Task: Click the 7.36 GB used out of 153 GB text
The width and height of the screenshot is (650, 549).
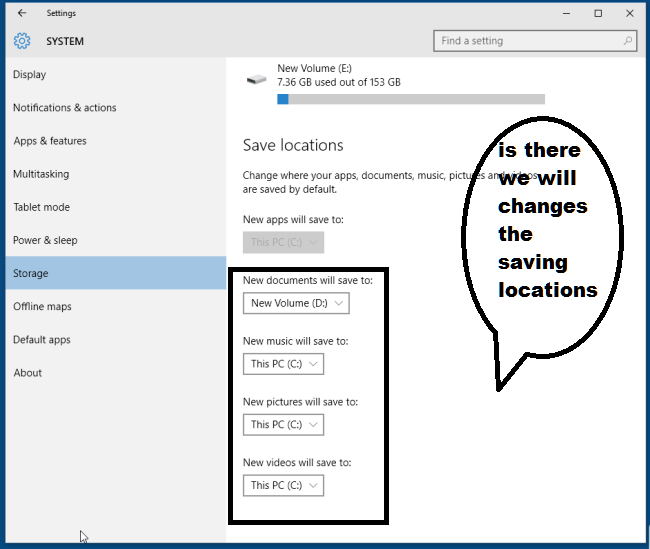Action: 339,82
